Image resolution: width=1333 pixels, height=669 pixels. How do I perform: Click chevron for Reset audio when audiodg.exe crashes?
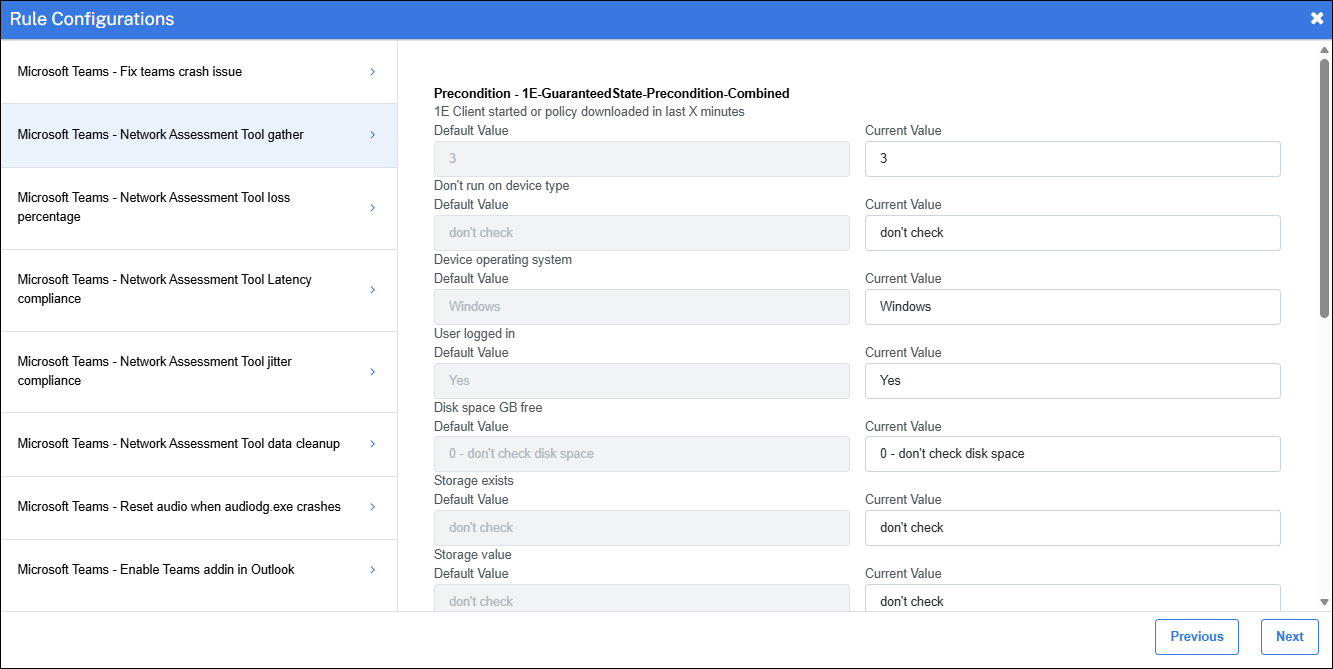pyautogui.click(x=373, y=507)
